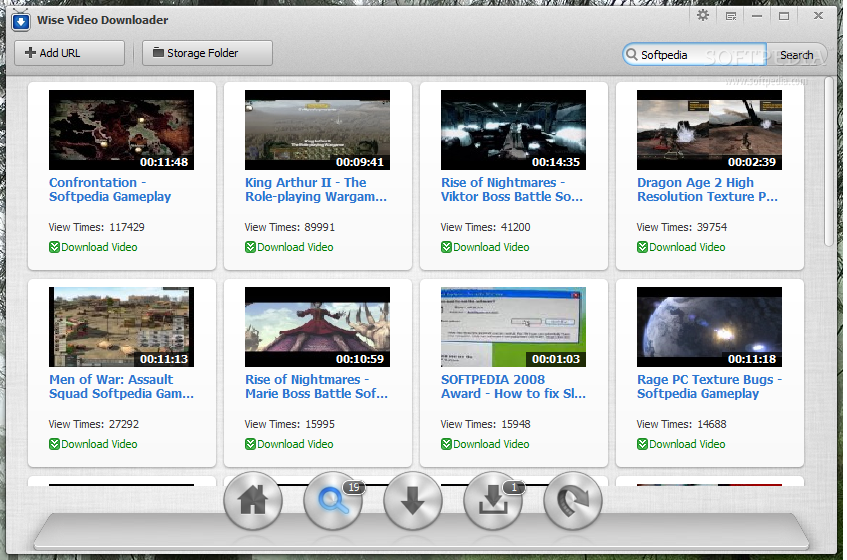Open the search results dock button
Screen dimensions: 847x560
tap(333, 501)
